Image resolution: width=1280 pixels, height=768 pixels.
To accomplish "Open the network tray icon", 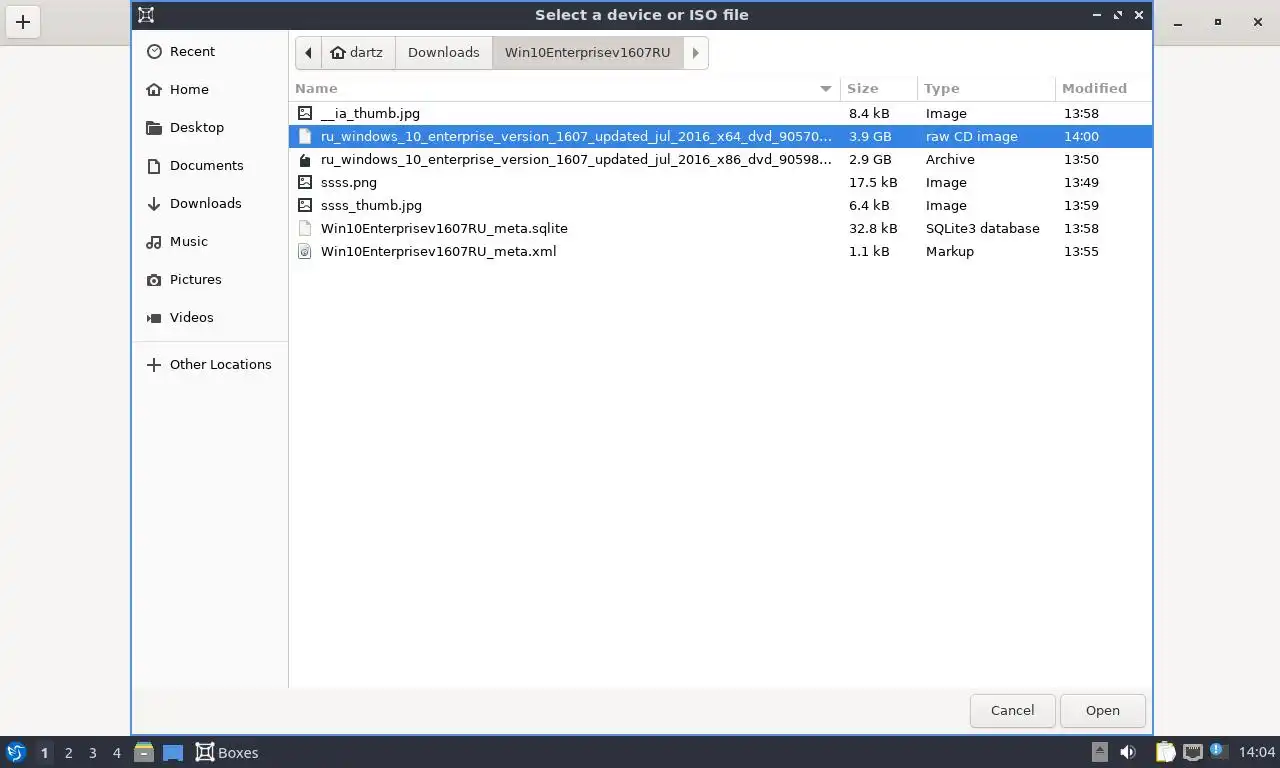I will [1192, 752].
